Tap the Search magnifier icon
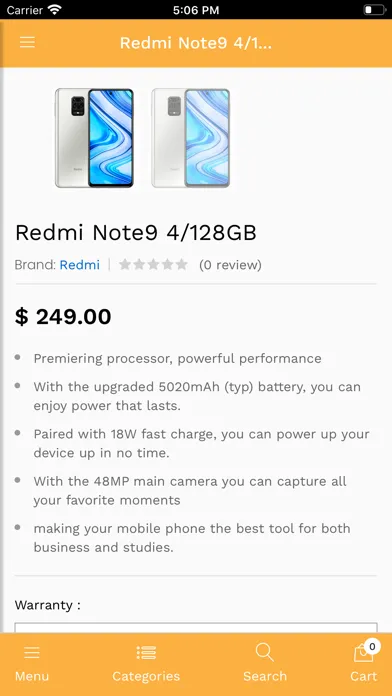Screen dimensions: 392x696 coord(265,652)
